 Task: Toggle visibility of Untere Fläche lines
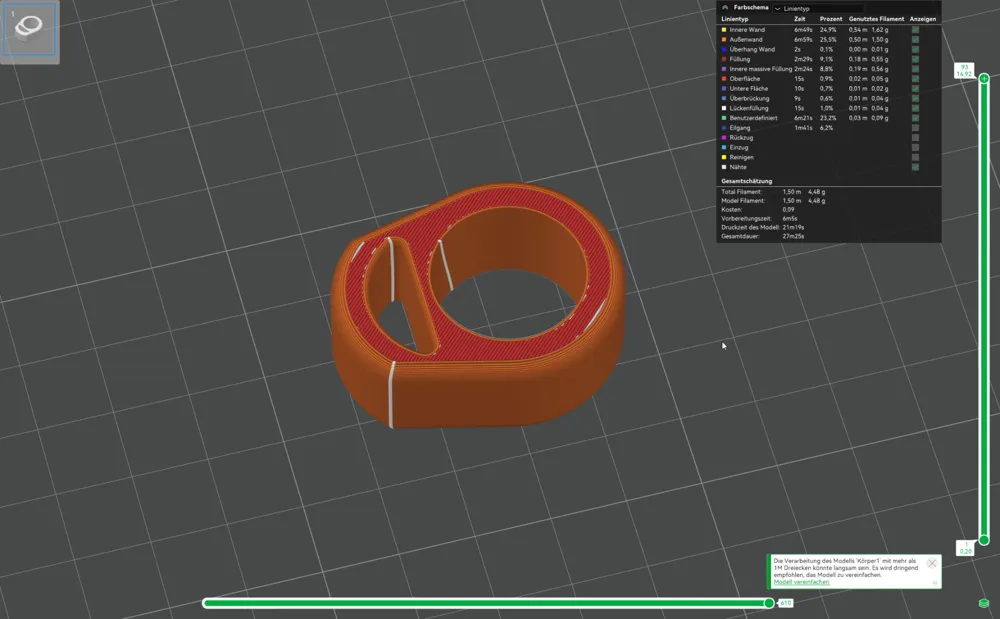915,89
